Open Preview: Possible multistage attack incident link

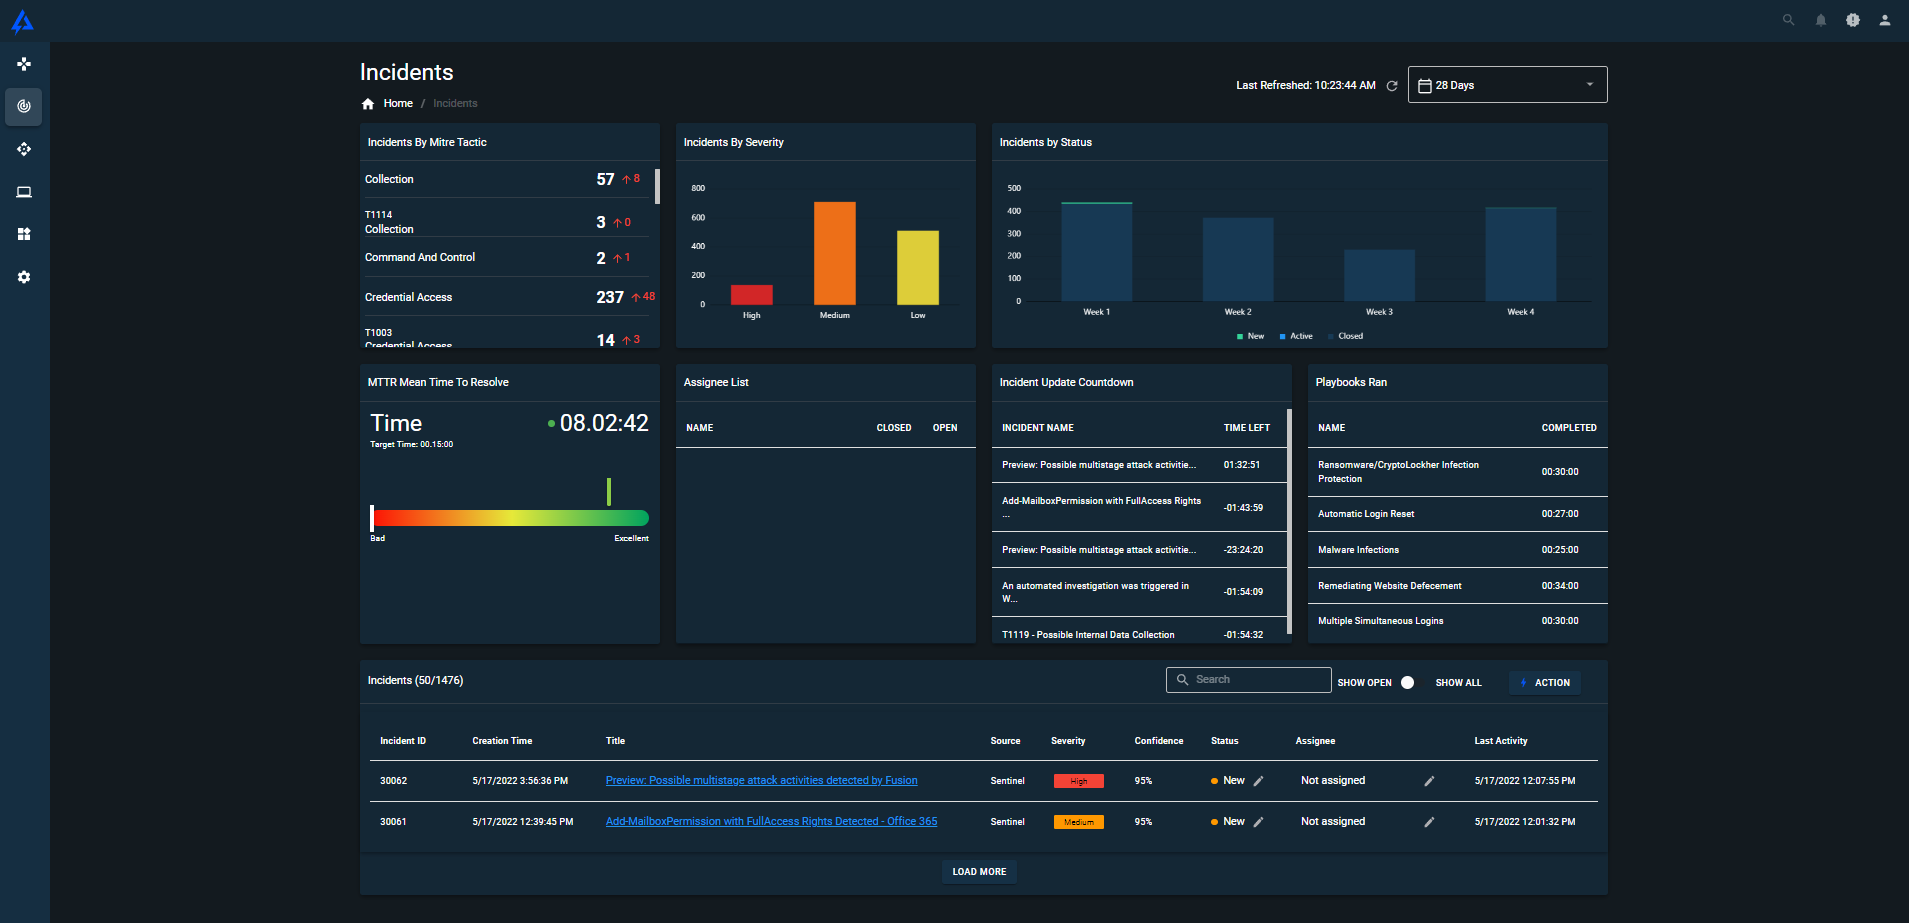coord(761,781)
